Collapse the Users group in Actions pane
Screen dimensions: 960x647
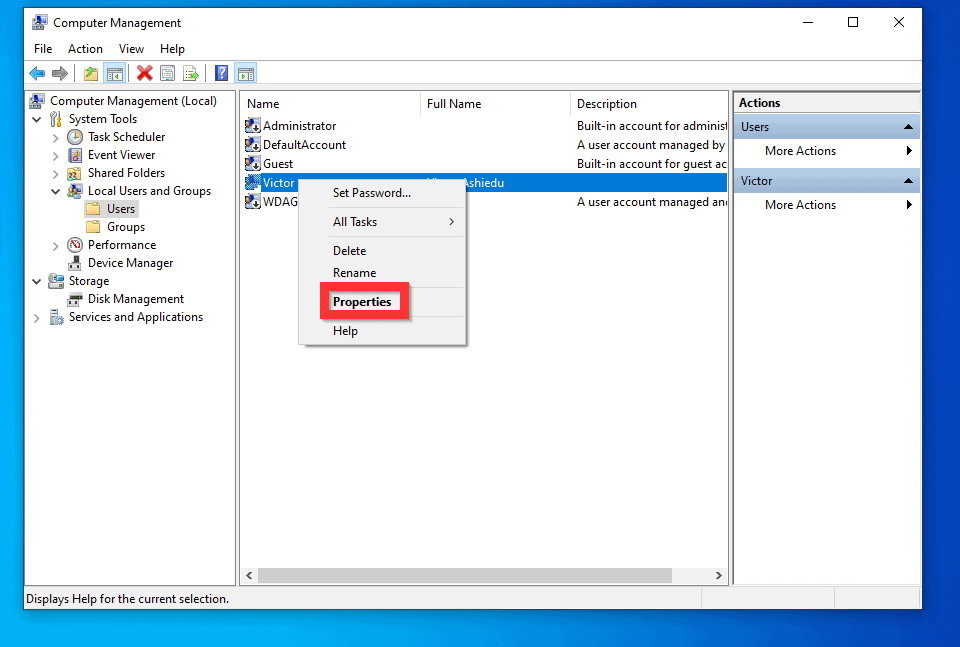point(908,126)
